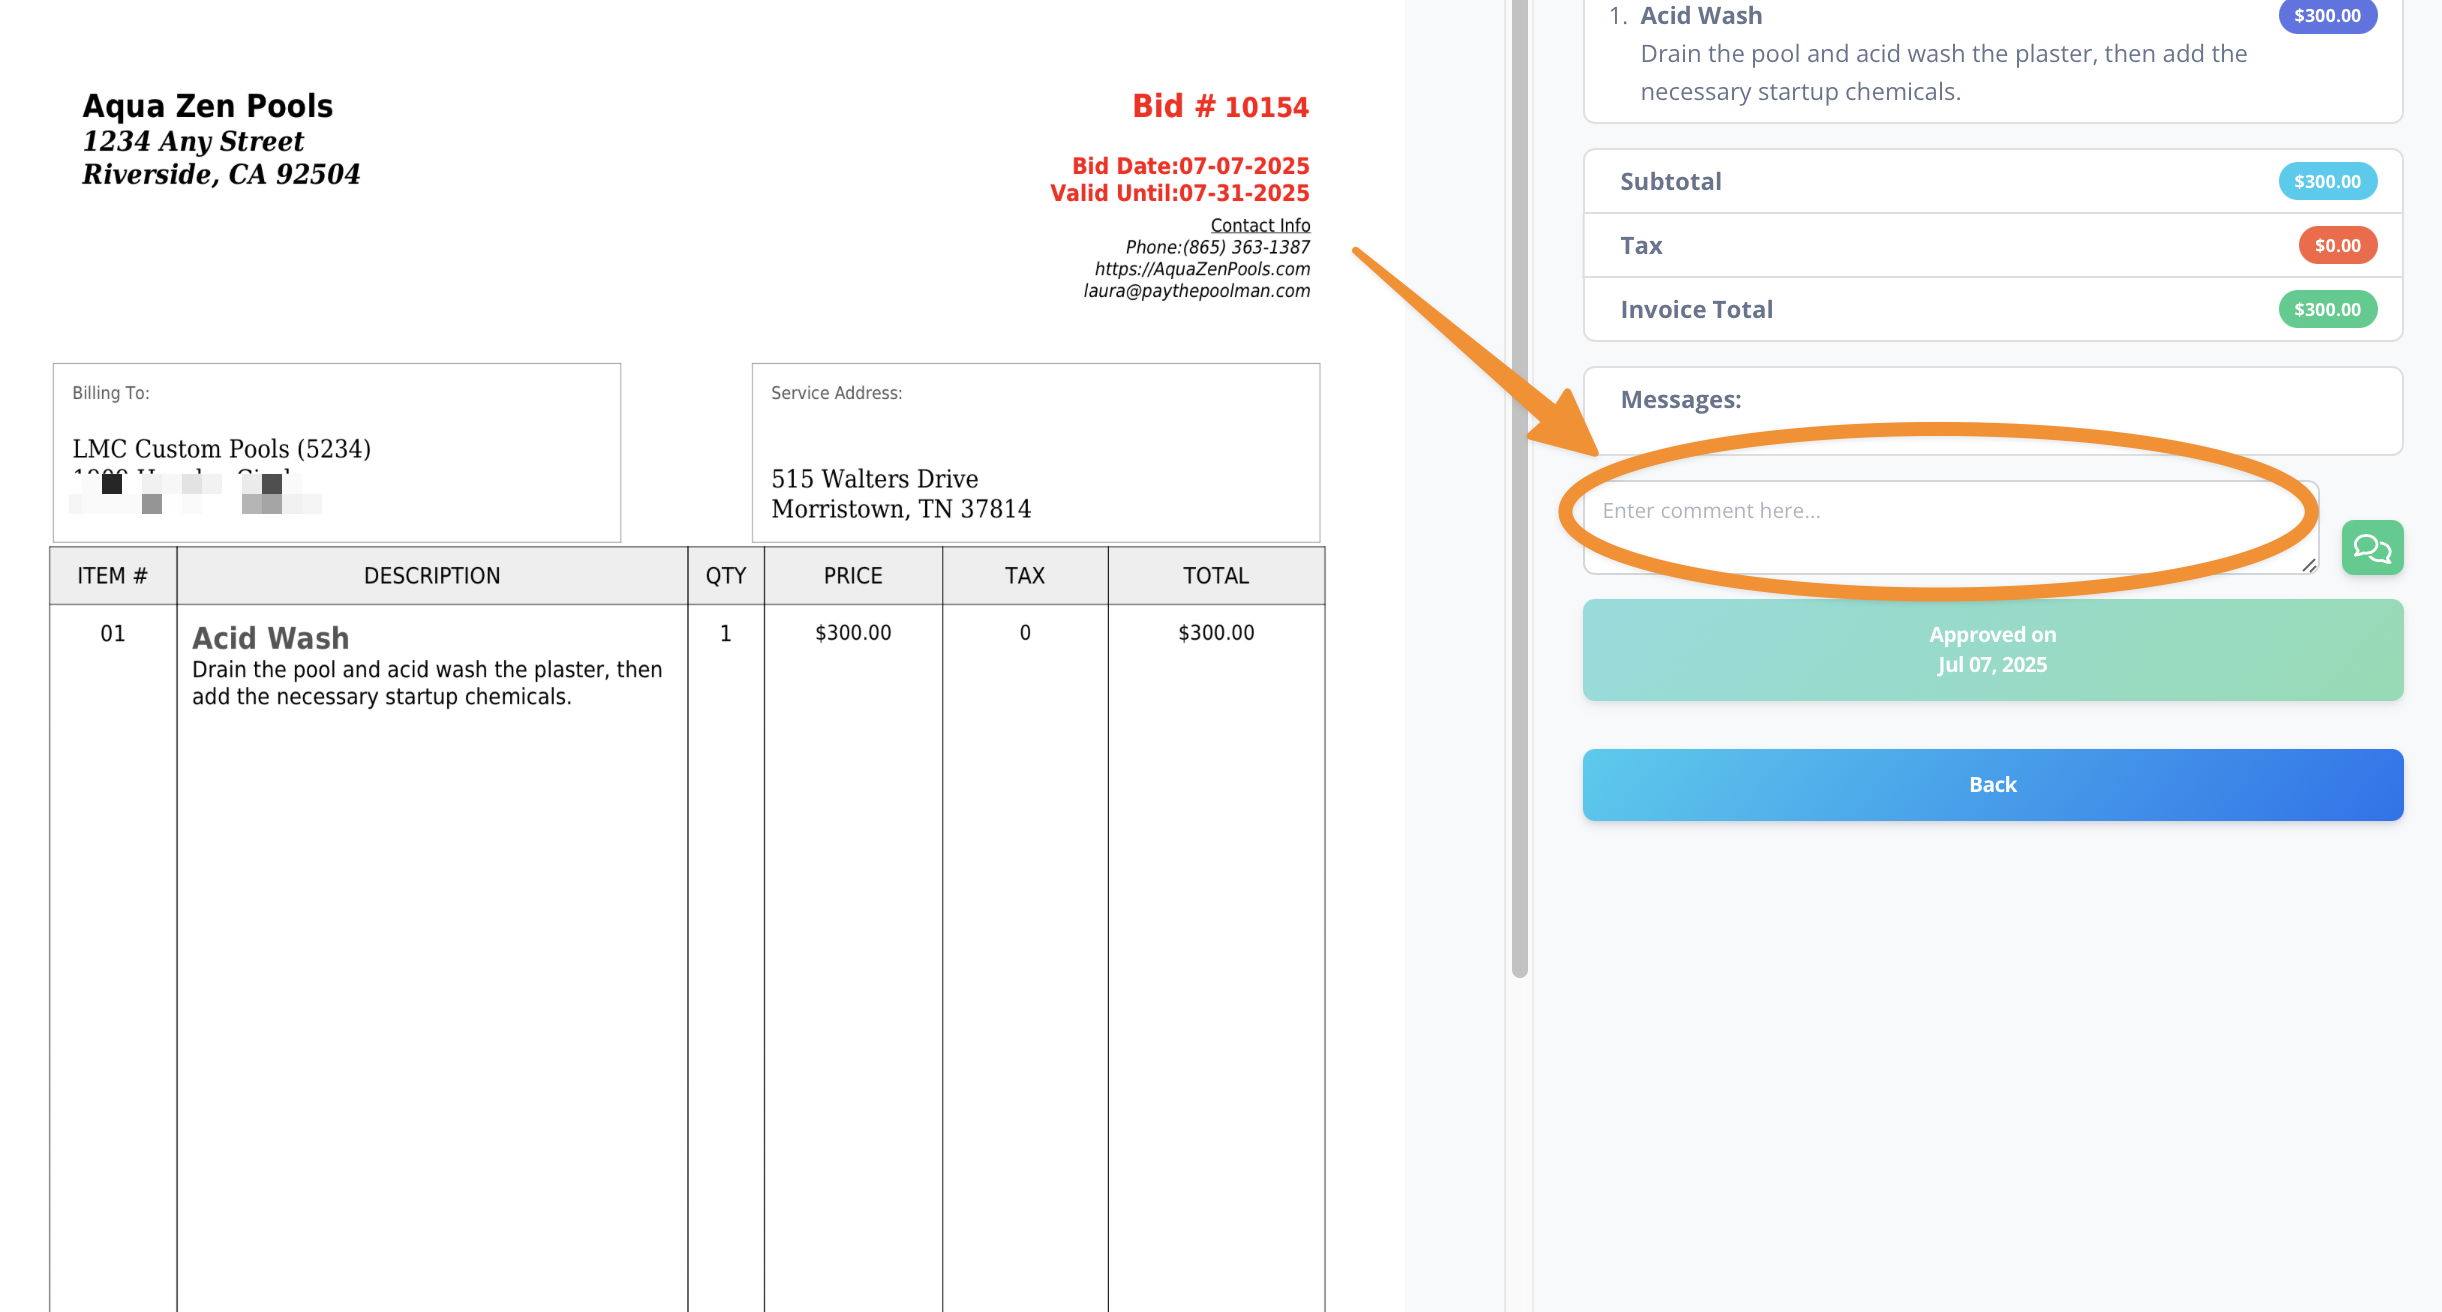Click the phone number (865) 363-1387
The height and width of the screenshot is (1312, 2442).
tap(1245, 247)
